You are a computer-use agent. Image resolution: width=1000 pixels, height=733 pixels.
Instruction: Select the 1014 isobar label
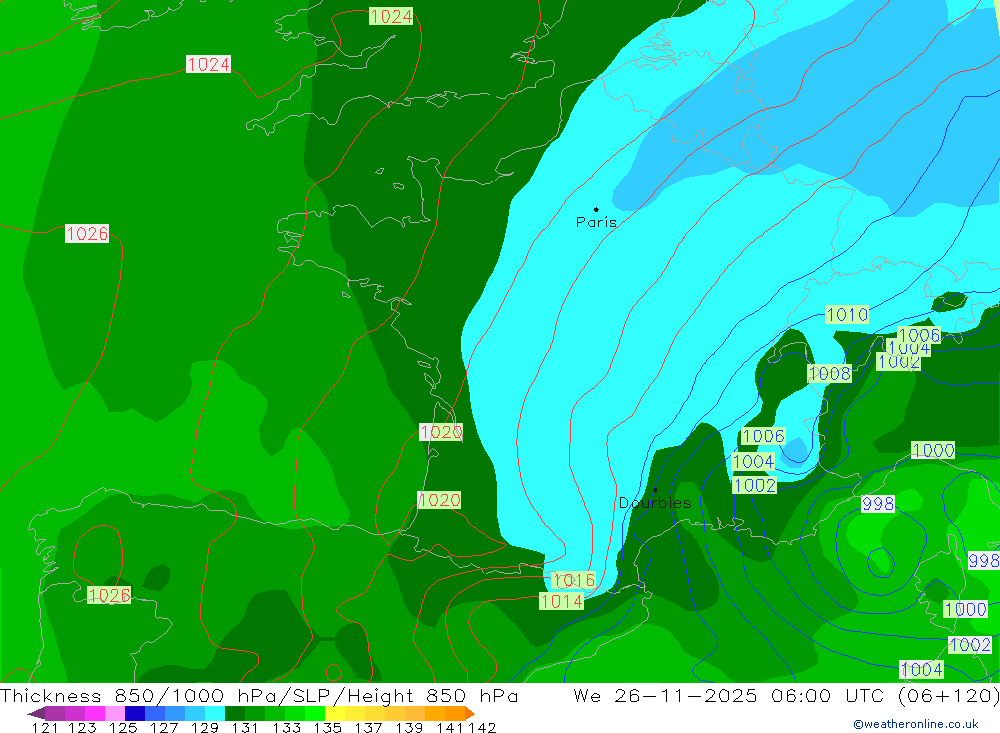tap(561, 601)
